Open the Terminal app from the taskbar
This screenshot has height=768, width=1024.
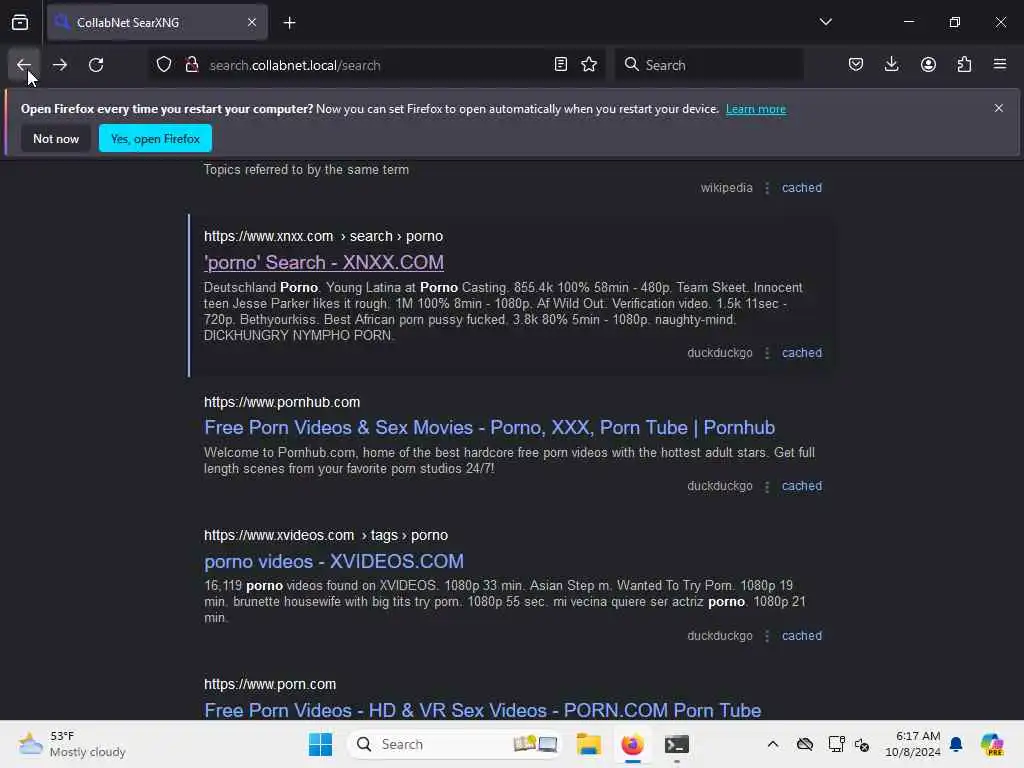[x=677, y=744]
